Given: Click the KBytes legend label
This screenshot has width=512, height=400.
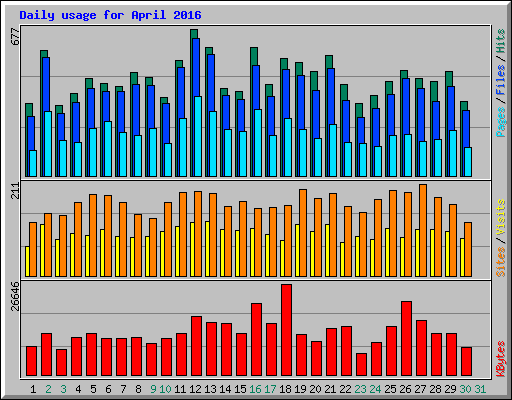Looking at the screenshot, I should 500,359.
